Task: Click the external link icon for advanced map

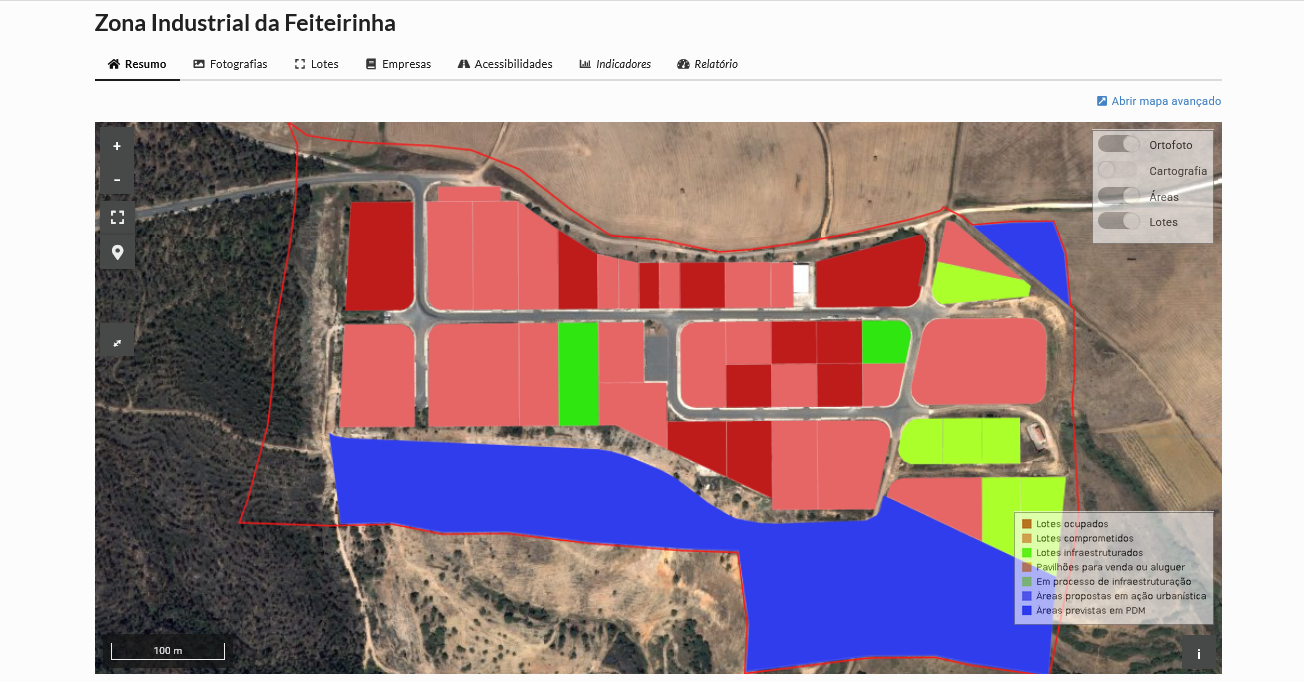Action: tap(1102, 101)
